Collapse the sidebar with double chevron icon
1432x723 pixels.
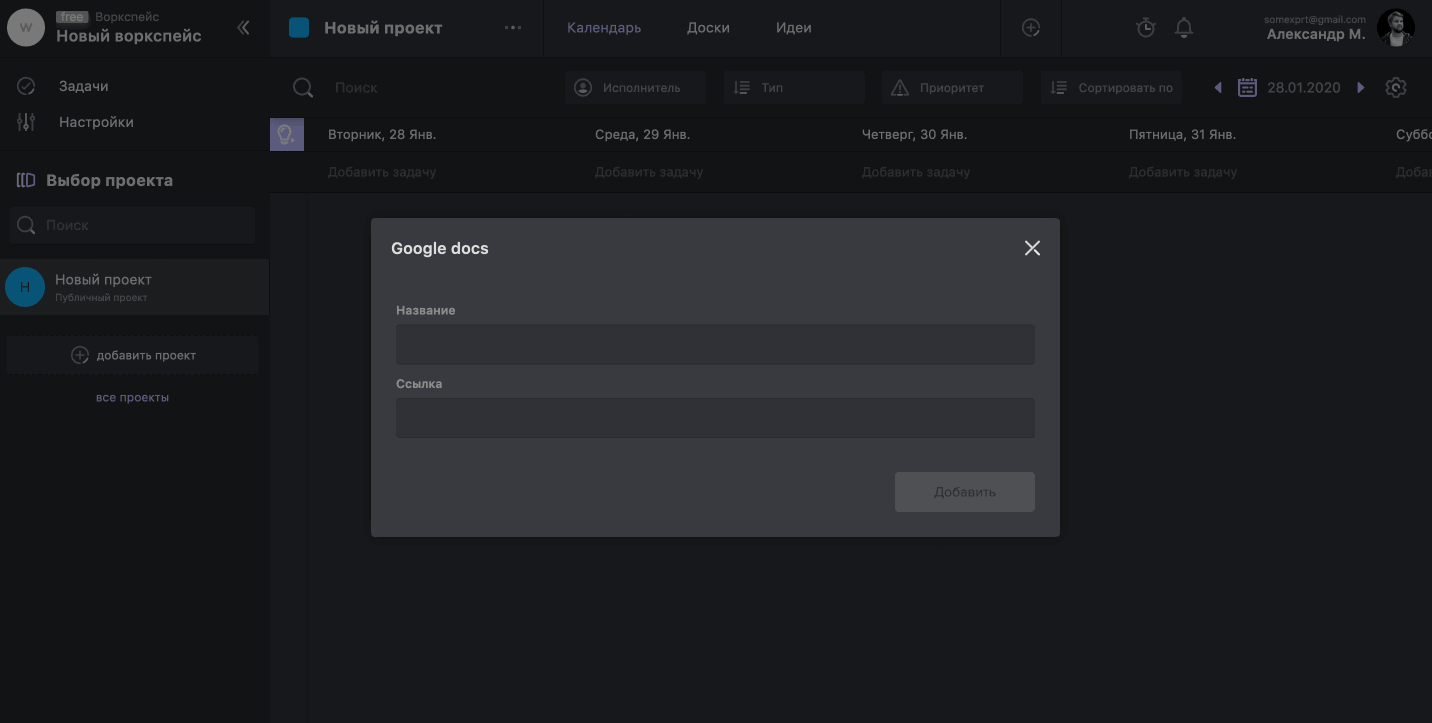(243, 28)
